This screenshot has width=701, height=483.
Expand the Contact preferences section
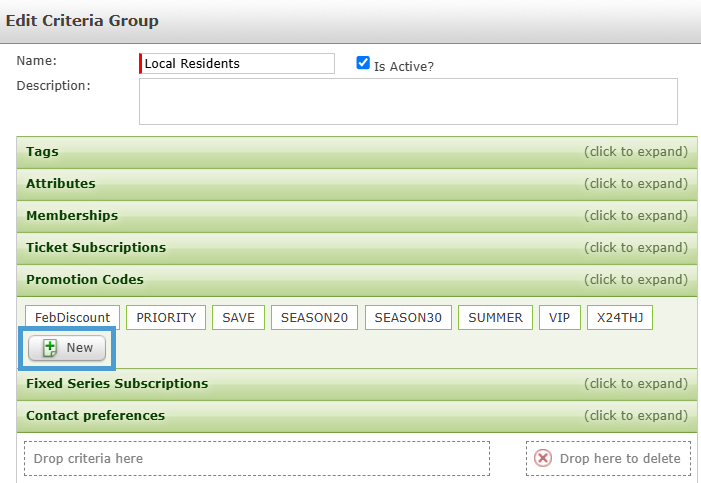[x=357, y=416]
